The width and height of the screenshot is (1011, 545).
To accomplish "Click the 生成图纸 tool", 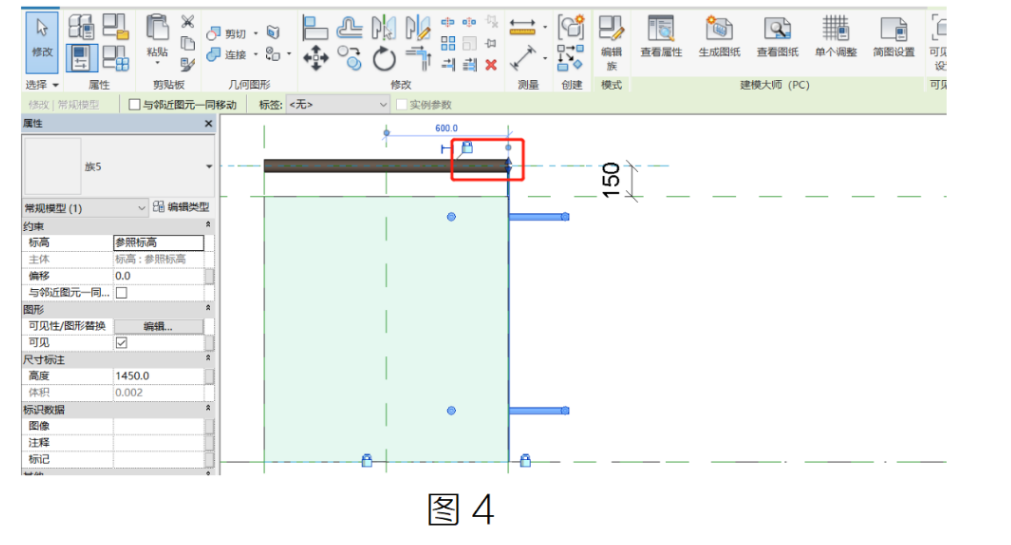I will (719, 36).
